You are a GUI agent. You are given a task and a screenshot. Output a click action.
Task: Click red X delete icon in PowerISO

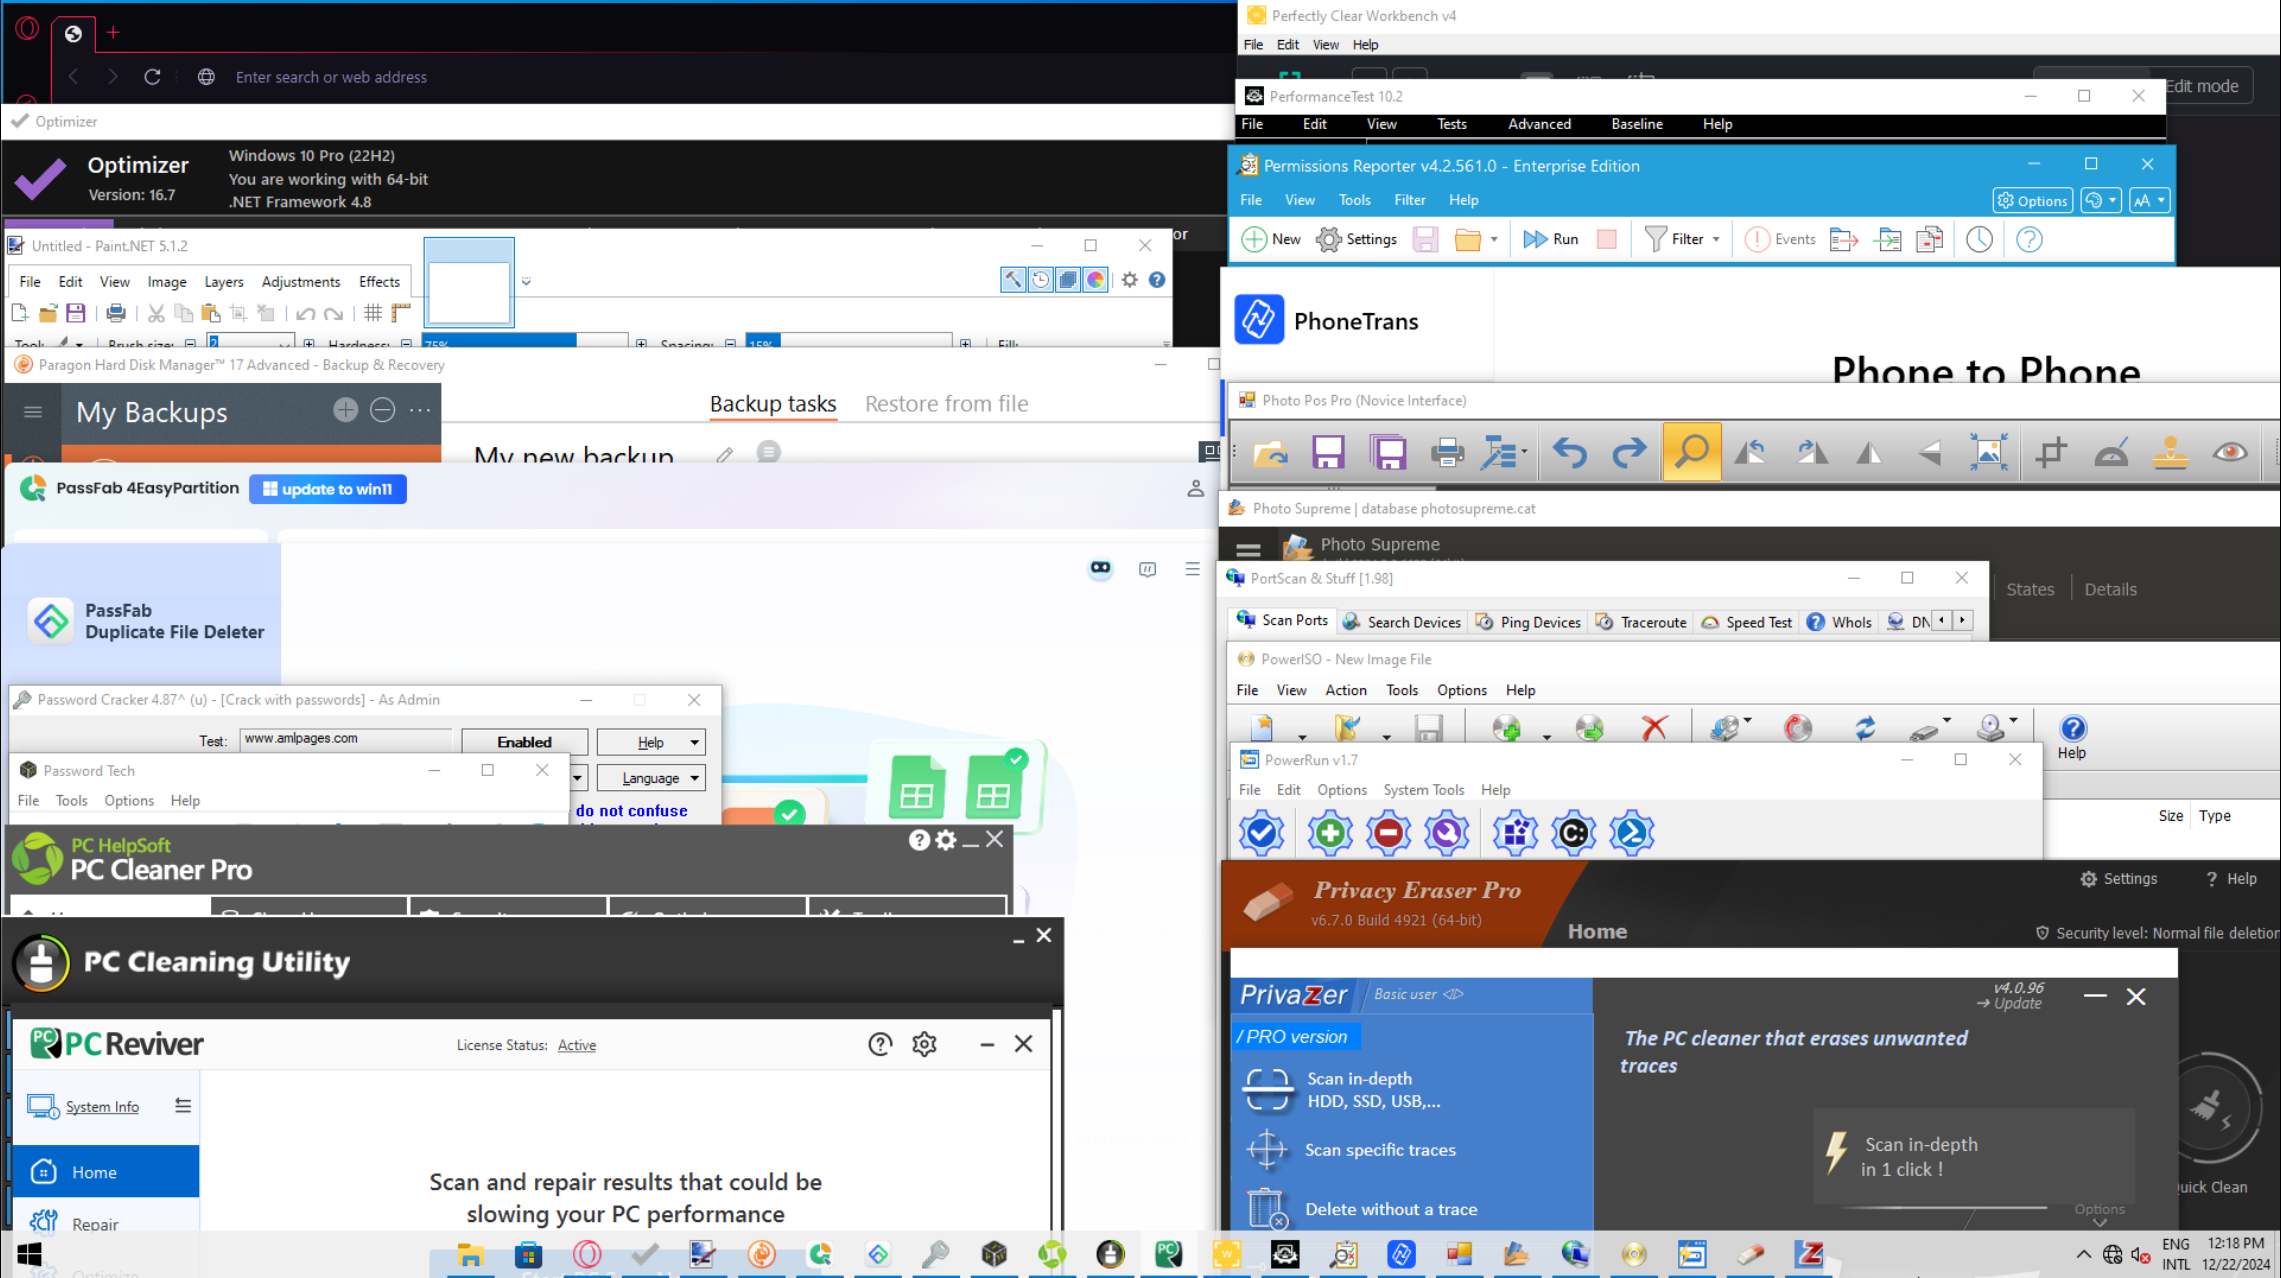click(x=1654, y=727)
